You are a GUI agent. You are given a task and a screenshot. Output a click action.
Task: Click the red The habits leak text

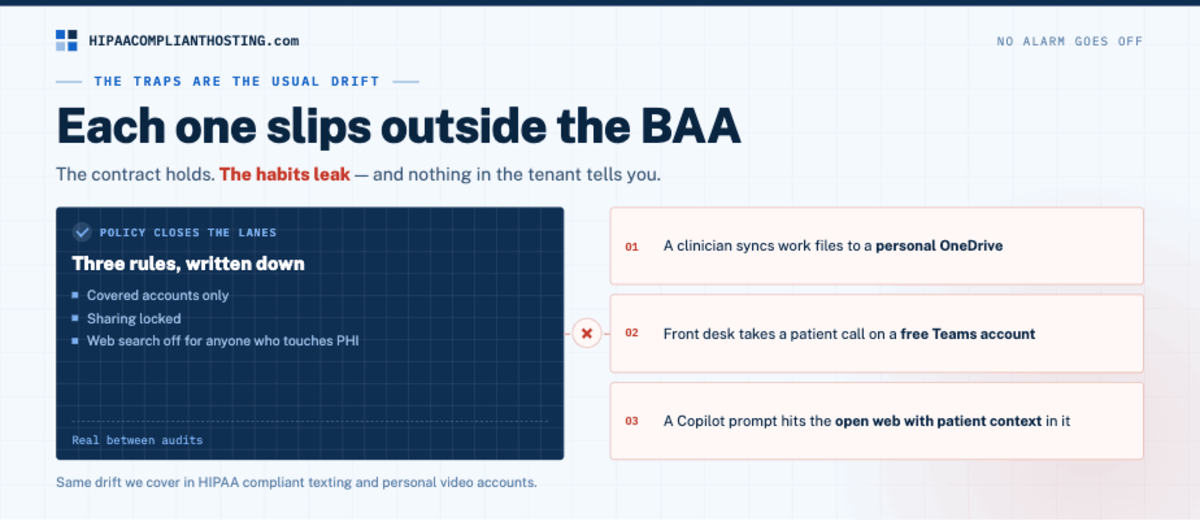click(285, 174)
